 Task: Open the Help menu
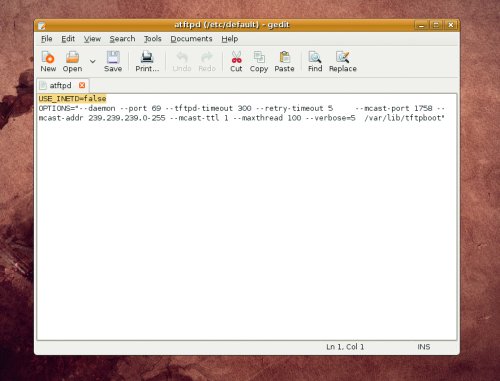(x=230, y=39)
